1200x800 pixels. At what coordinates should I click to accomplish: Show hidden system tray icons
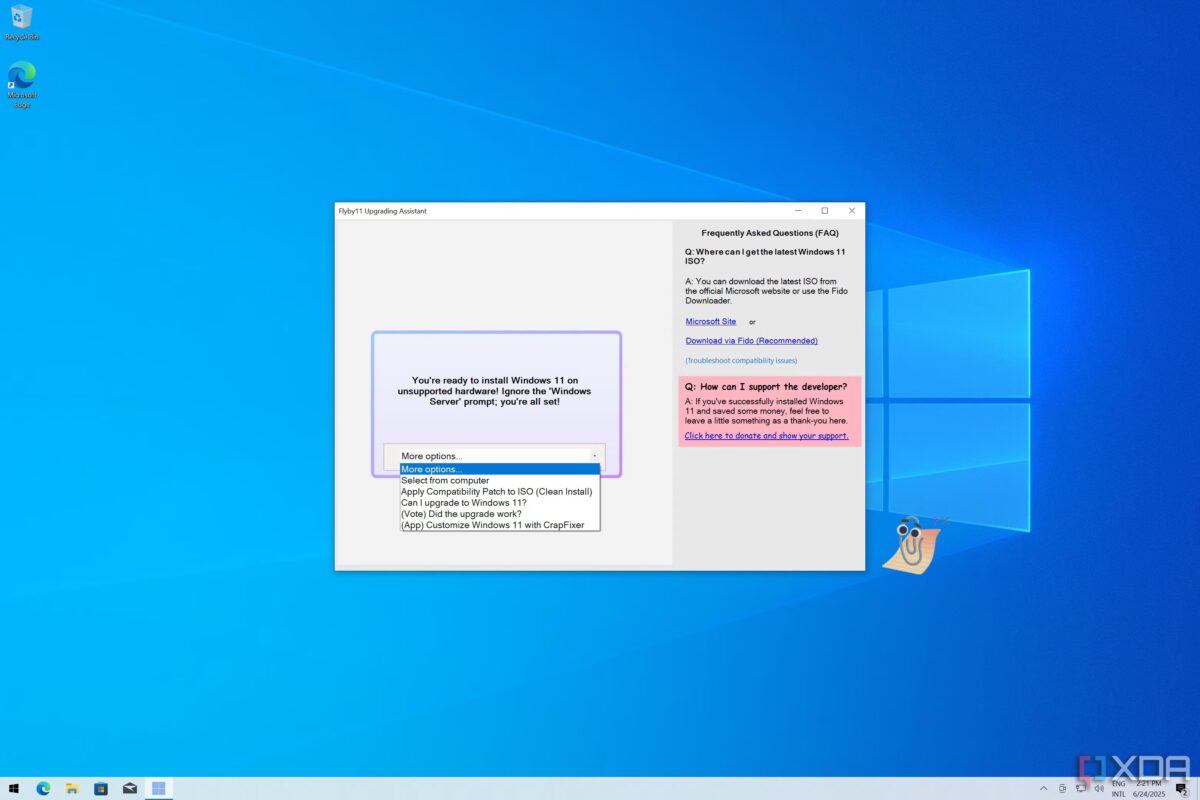click(1044, 788)
